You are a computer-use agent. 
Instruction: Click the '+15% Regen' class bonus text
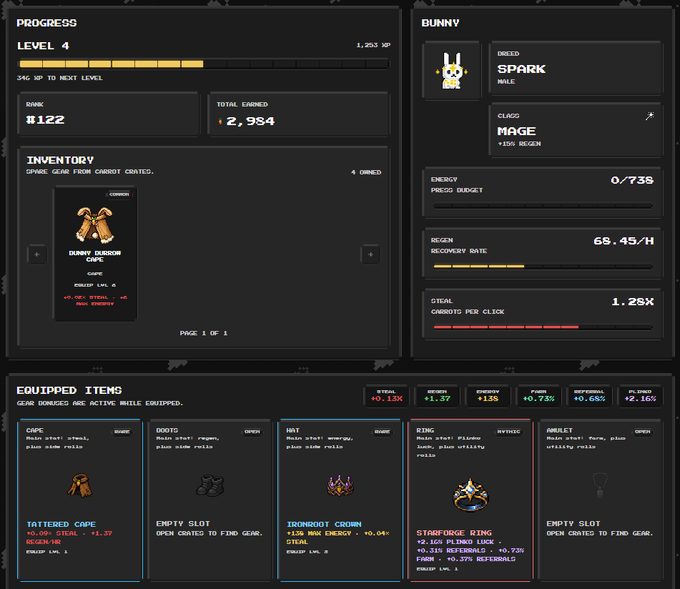click(519, 144)
